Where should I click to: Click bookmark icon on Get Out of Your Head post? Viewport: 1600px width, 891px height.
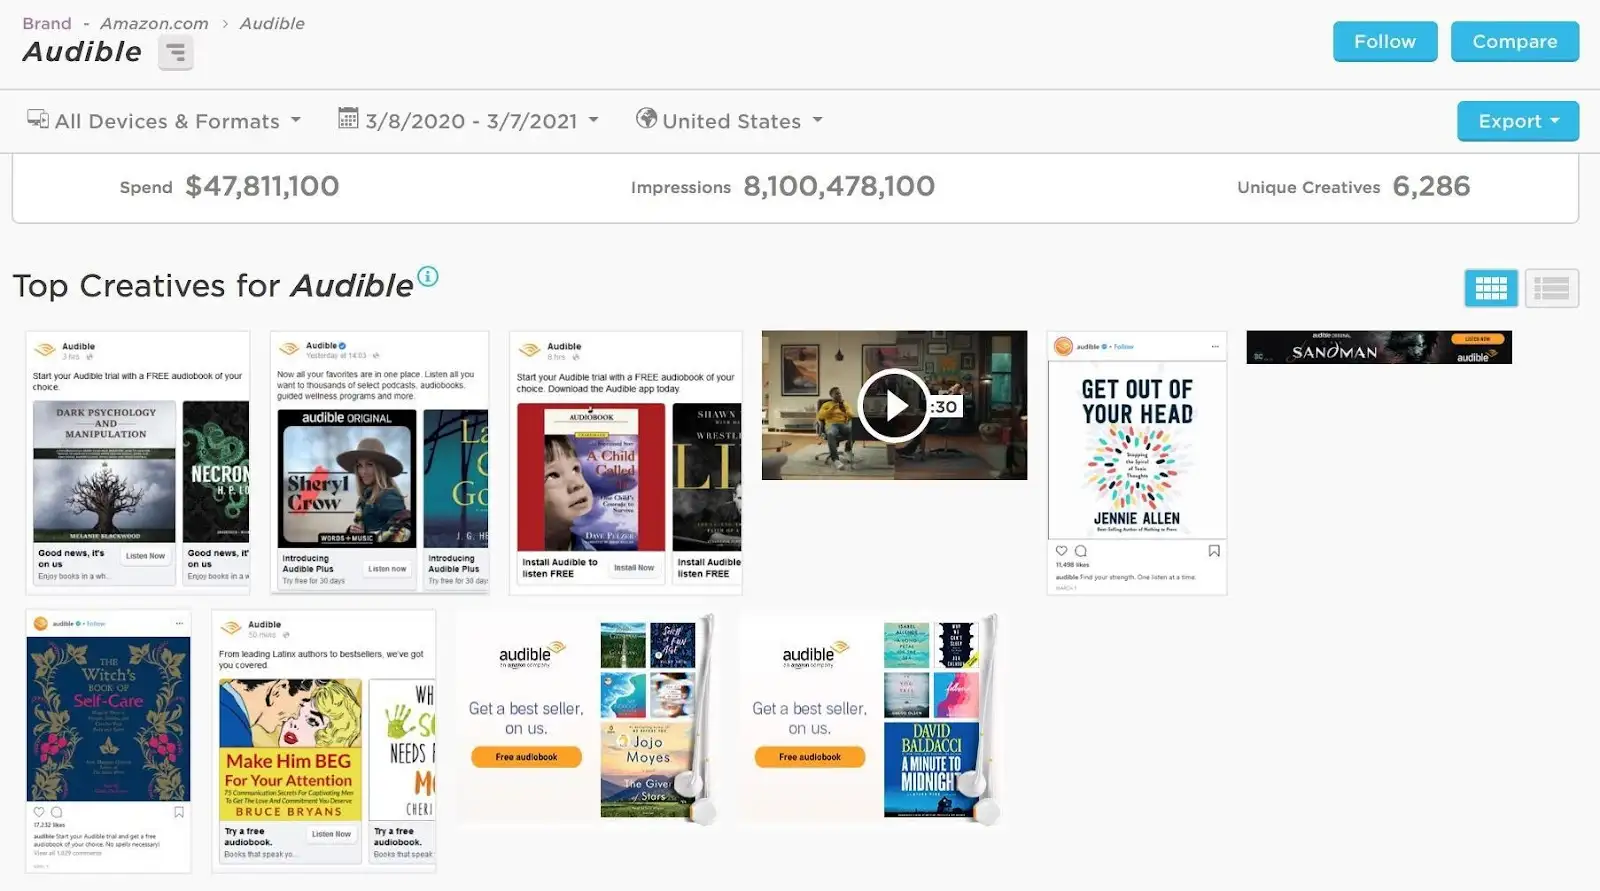click(x=1214, y=551)
